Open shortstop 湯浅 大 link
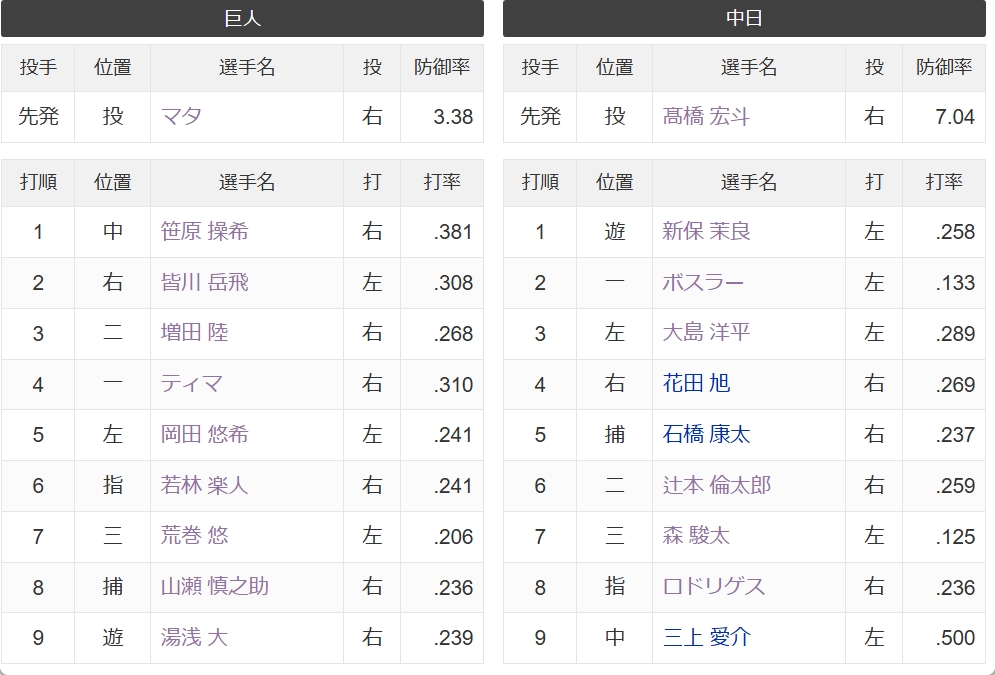Screen dimensions: 995x675 (x=194, y=638)
